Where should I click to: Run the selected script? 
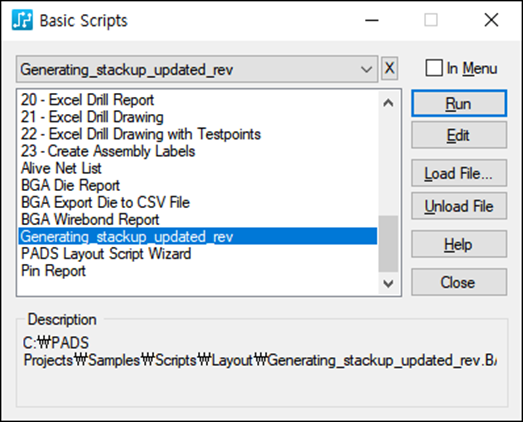(459, 103)
